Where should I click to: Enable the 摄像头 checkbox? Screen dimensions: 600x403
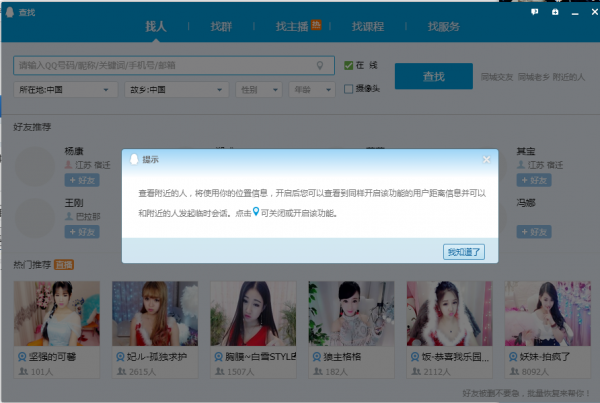click(348, 88)
